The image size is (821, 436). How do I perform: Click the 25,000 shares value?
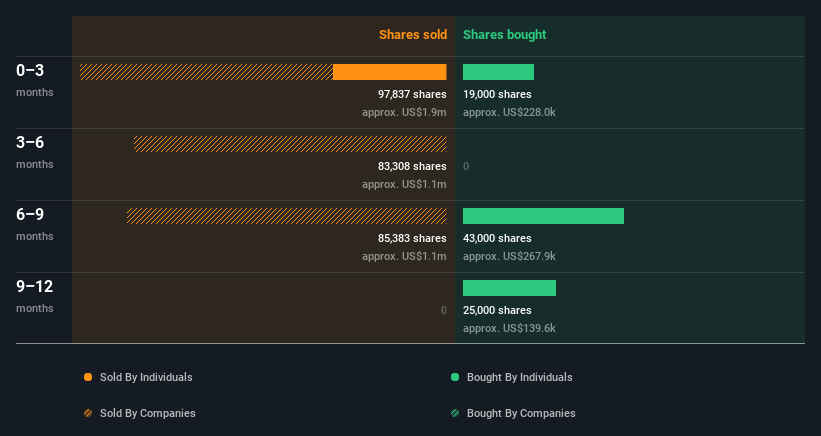[497, 310]
